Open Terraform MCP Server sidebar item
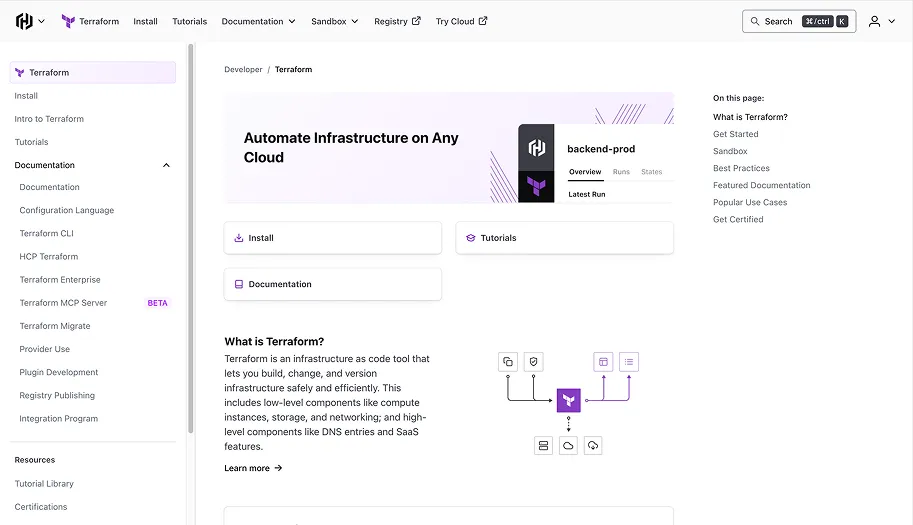 pos(63,303)
